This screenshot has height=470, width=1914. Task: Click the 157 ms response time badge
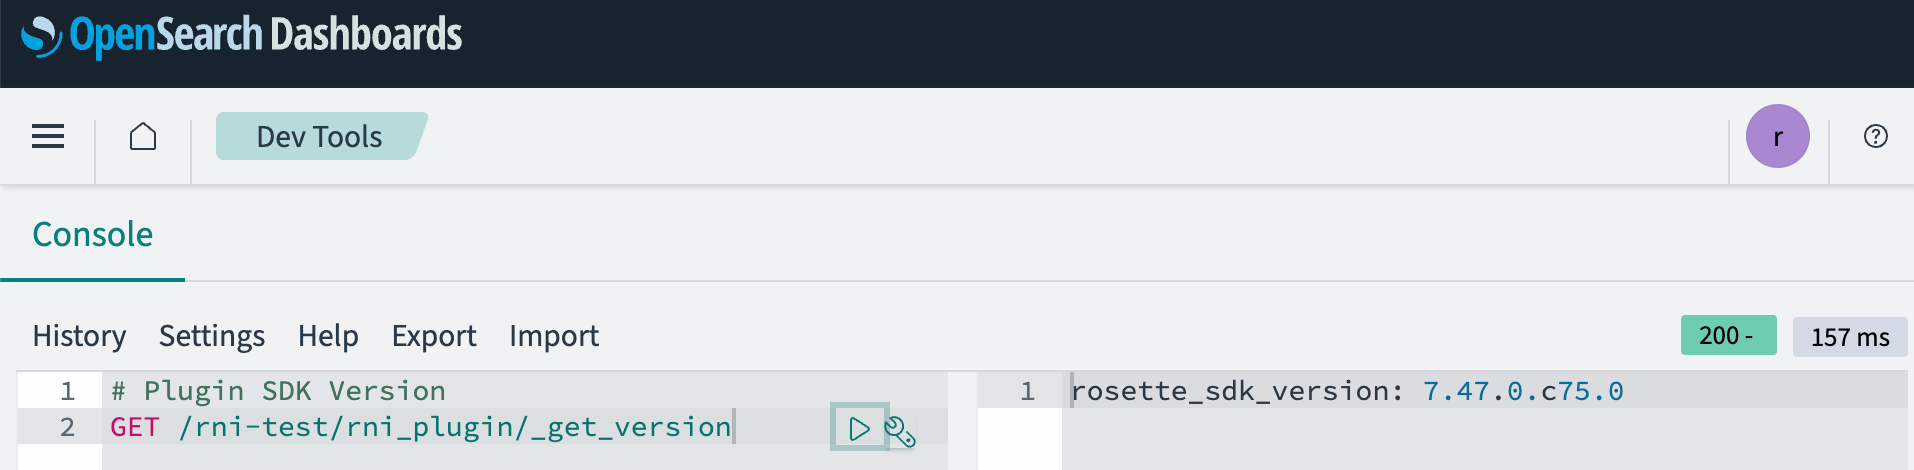[1850, 337]
